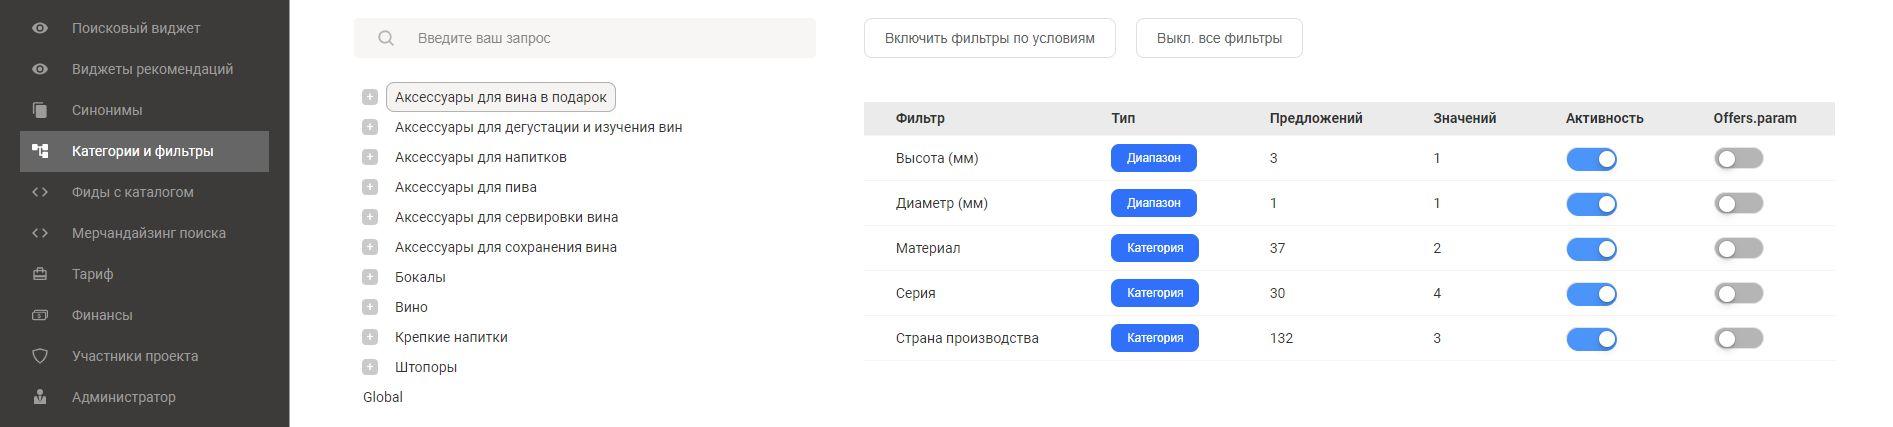
Task: Click the code icon beside Фиды с каталогом
Action: (x=40, y=192)
